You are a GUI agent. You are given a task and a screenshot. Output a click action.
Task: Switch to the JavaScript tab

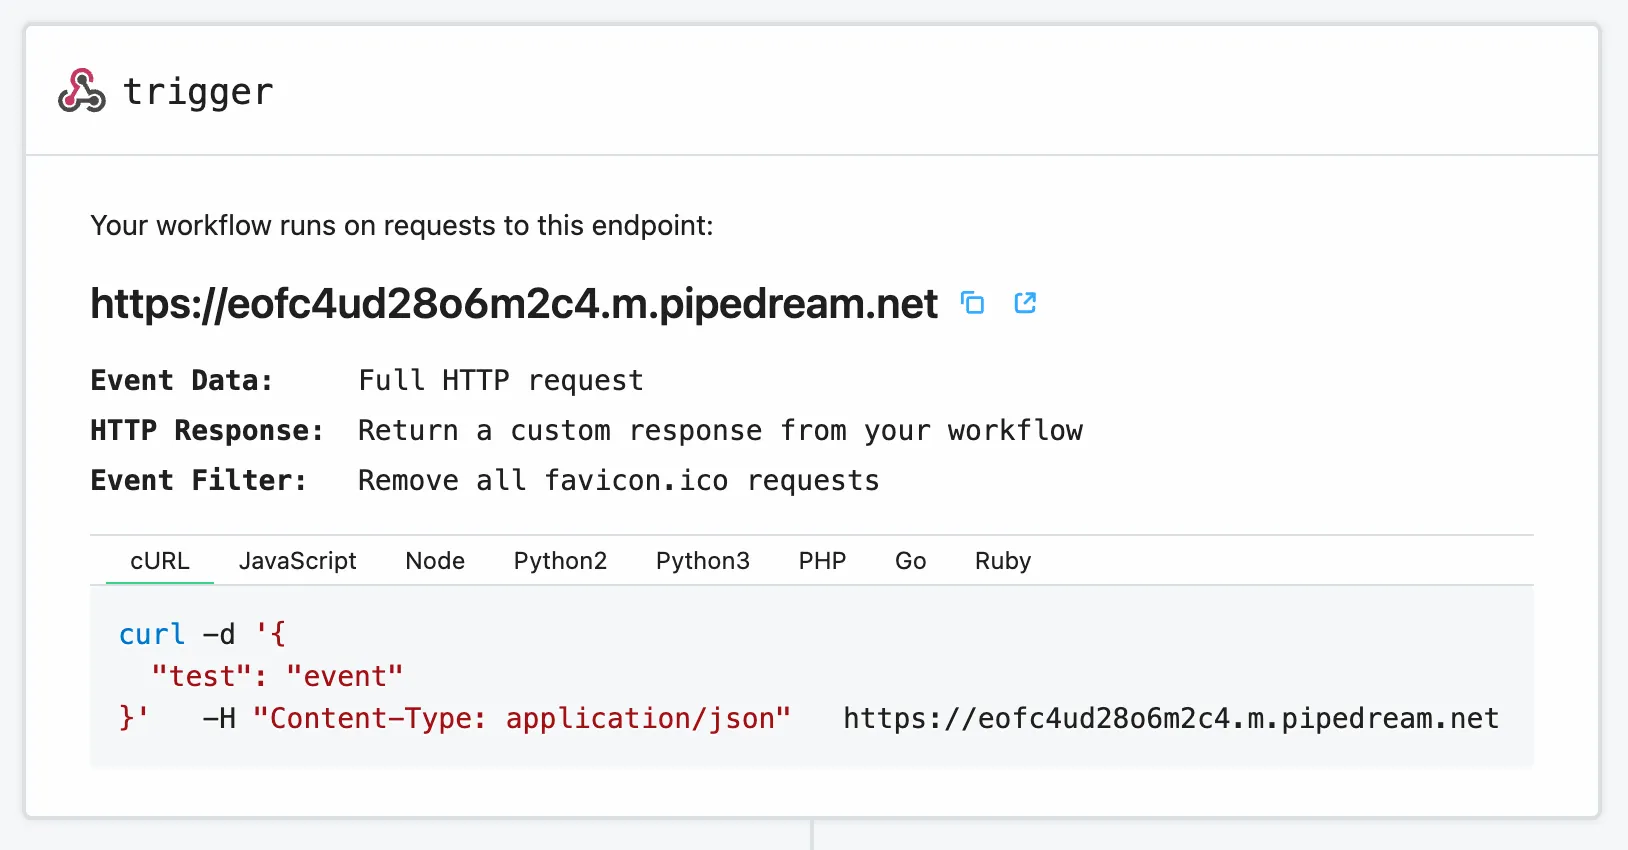click(297, 561)
